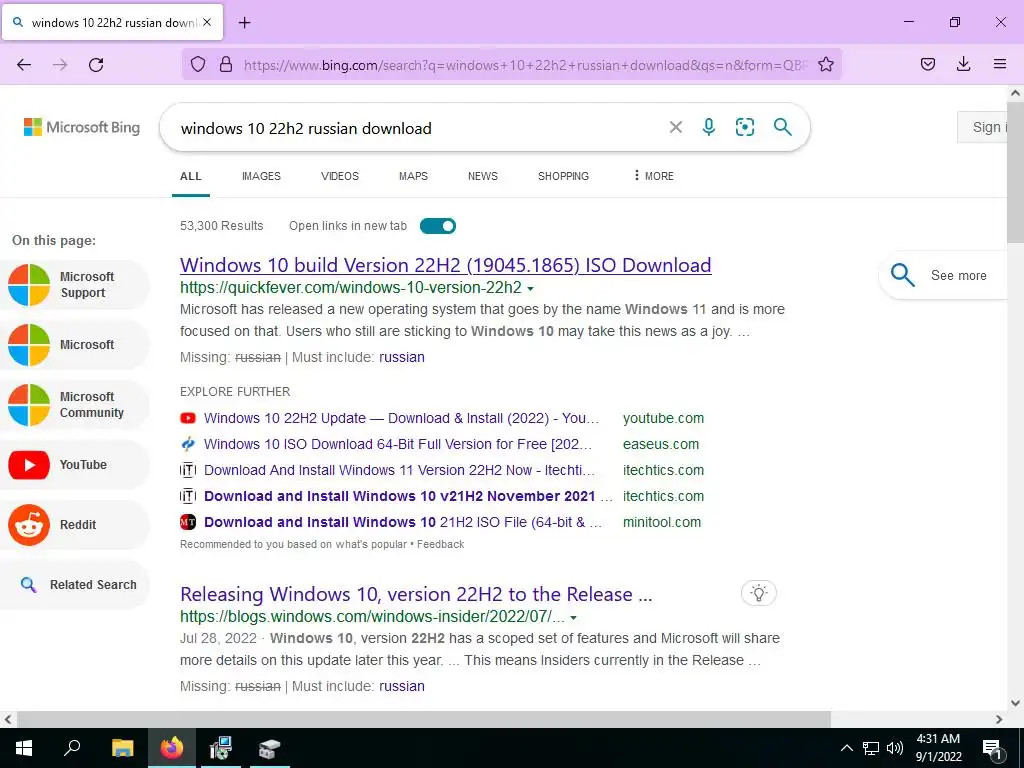Image resolution: width=1024 pixels, height=768 pixels.
Task: Open File Explorer from taskbar
Action: point(122,748)
